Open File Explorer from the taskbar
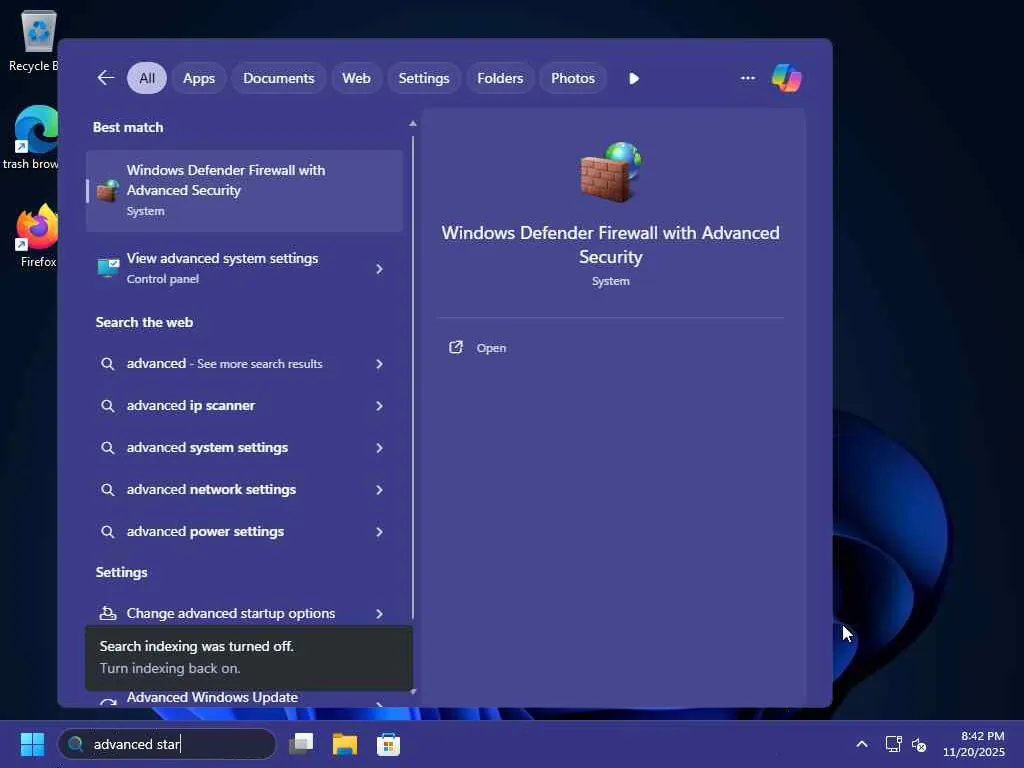Image resolution: width=1024 pixels, height=768 pixels. click(x=345, y=744)
